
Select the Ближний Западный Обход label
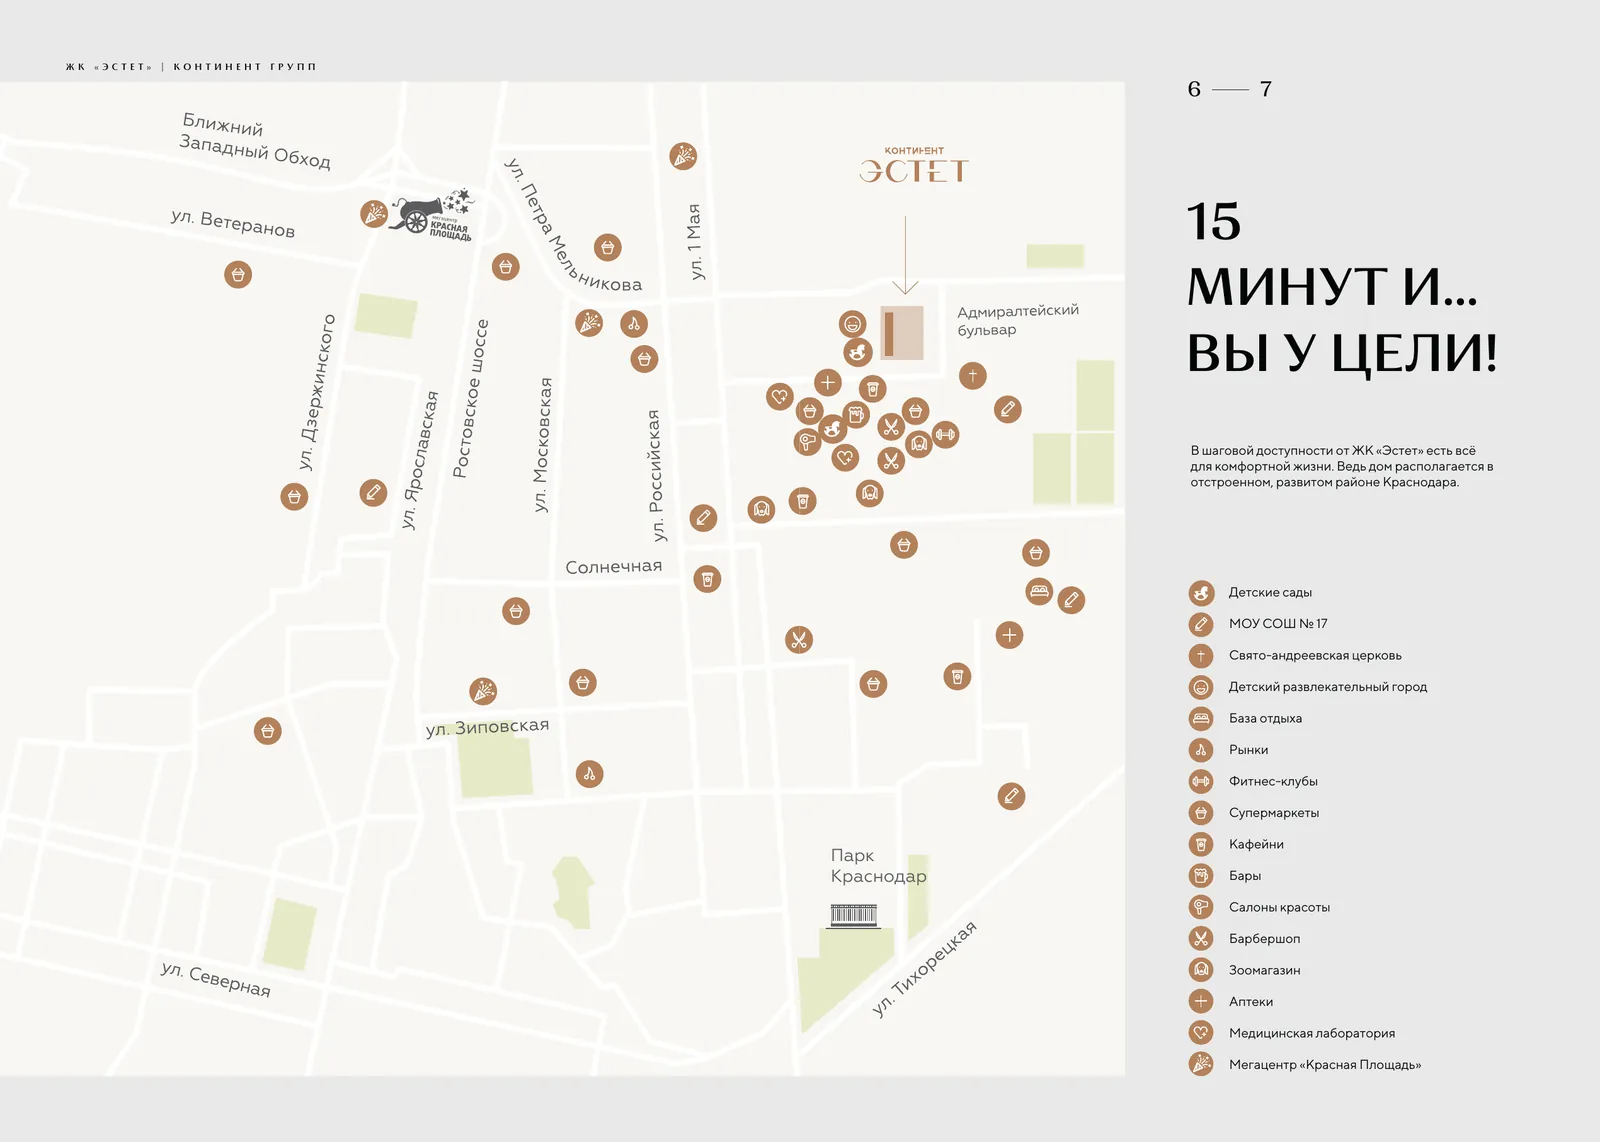coord(255,141)
